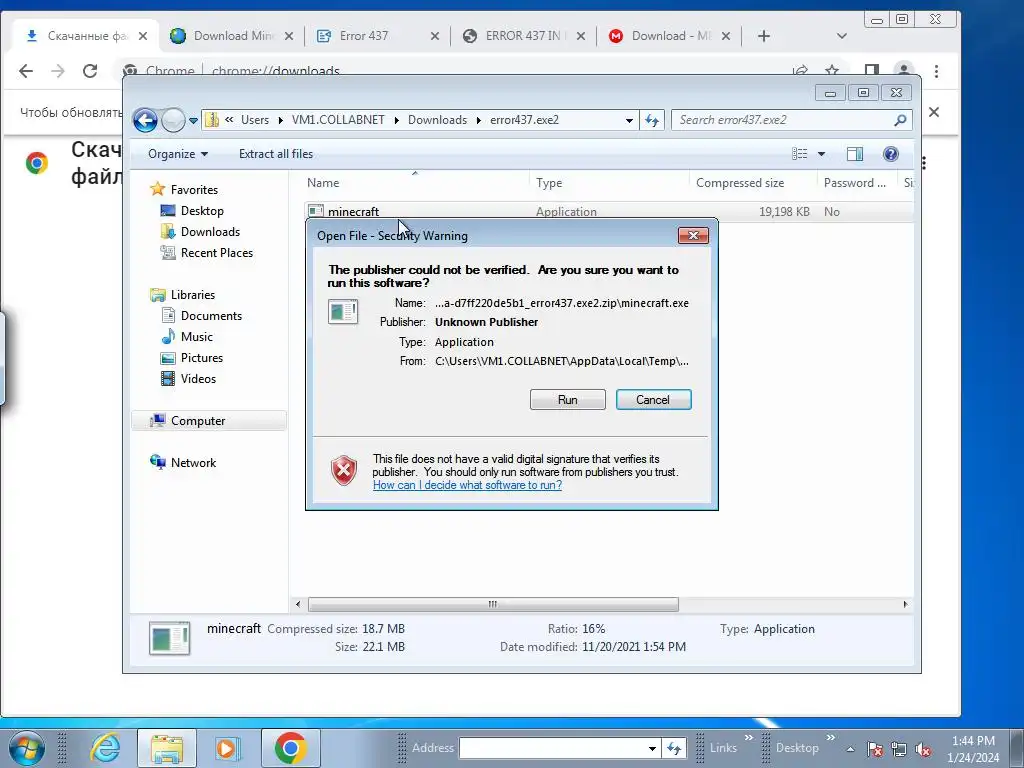
Task: Open Favorites in navigation pane
Action: pyautogui.click(x=194, y=190)
